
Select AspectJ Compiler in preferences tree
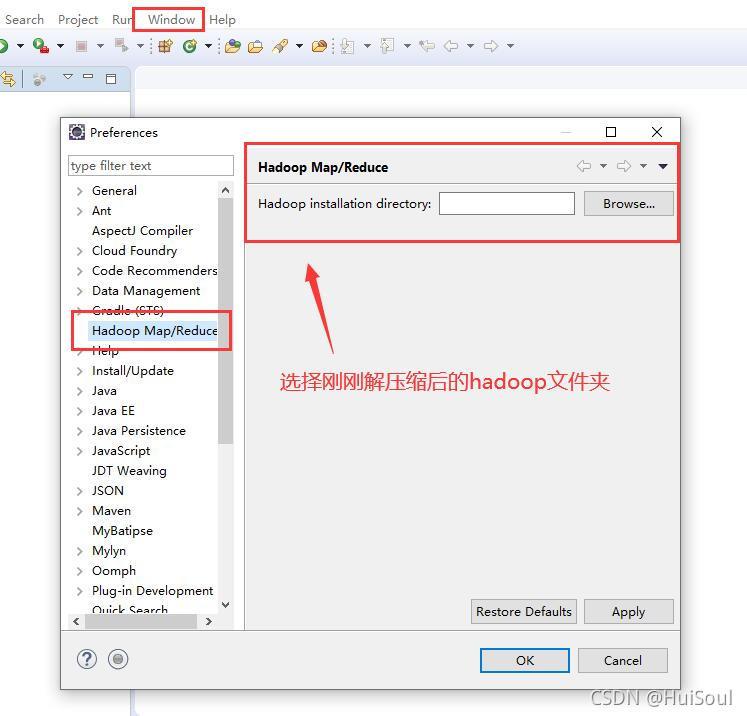tap(142, 231)
